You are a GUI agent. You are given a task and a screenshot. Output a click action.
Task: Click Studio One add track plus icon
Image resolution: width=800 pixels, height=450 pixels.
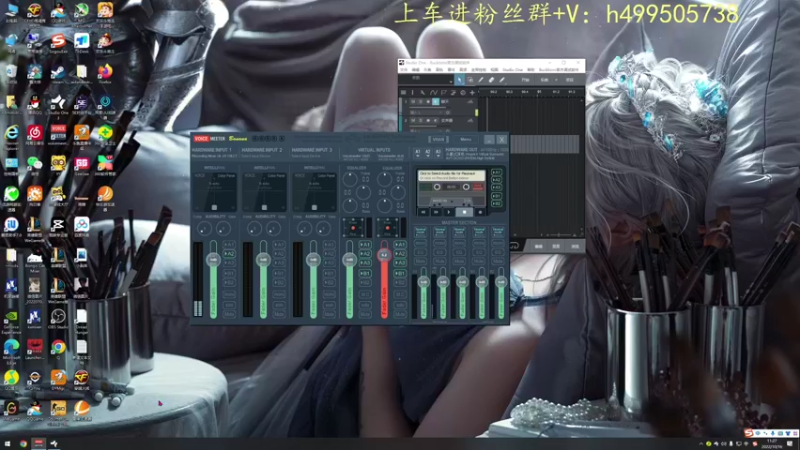pyautogui.click(x=472, y=92)
